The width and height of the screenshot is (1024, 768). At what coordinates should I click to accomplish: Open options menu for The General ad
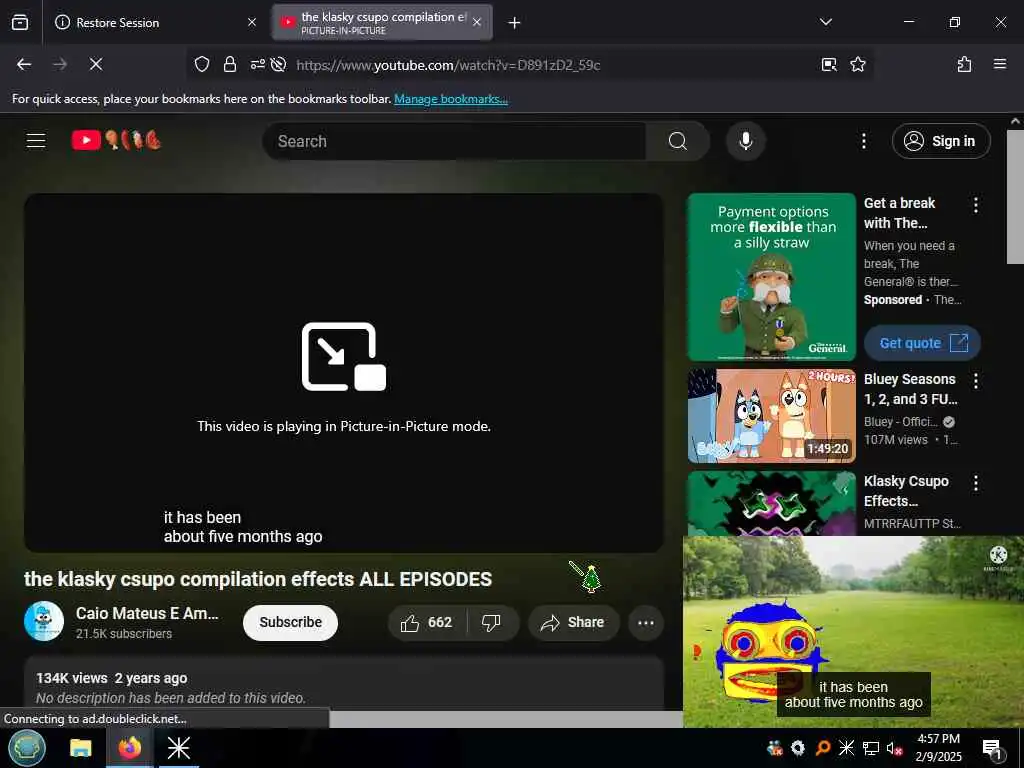(976, 205)
